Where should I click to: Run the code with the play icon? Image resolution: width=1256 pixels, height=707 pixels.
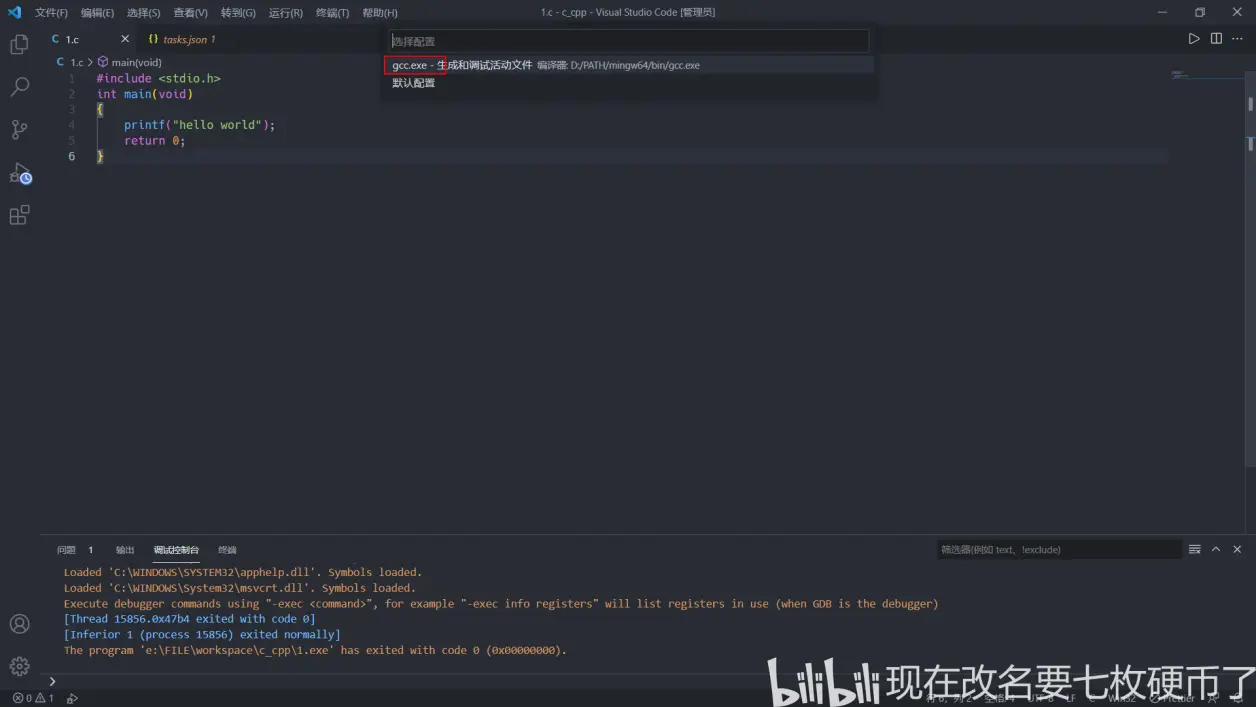point(1194,39)
